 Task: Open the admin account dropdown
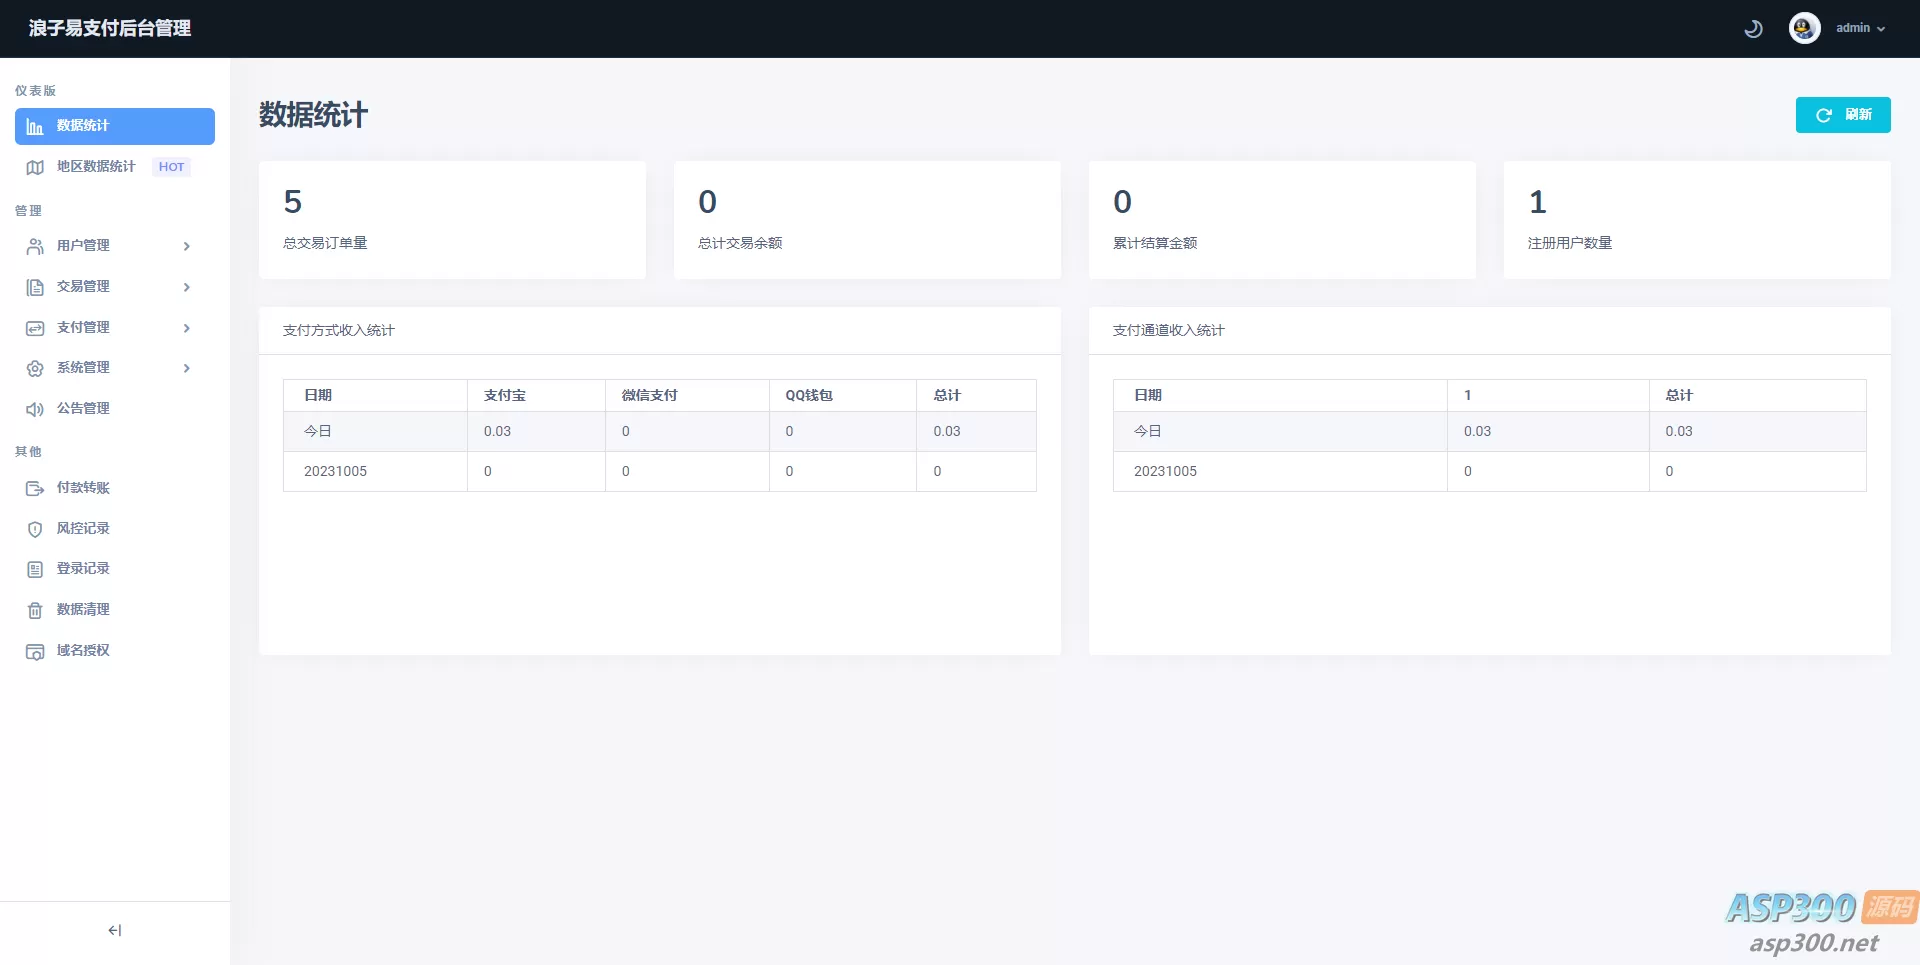click(x=1860, y=28)
